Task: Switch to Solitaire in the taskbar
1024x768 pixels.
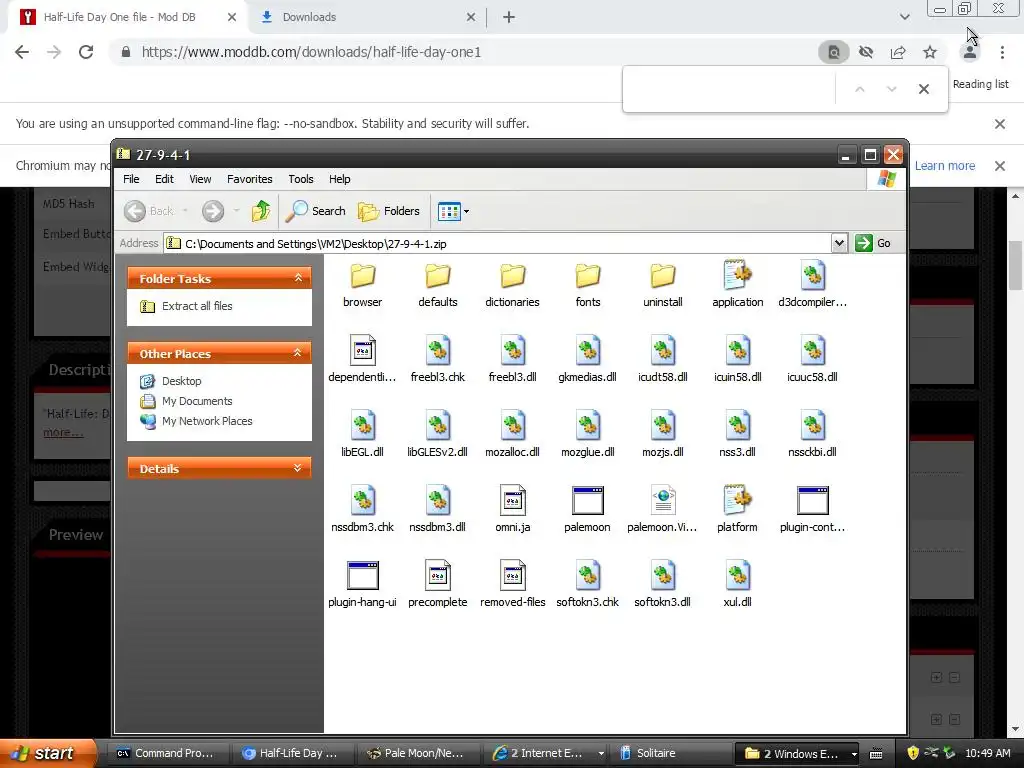Action: coord(671,754)
